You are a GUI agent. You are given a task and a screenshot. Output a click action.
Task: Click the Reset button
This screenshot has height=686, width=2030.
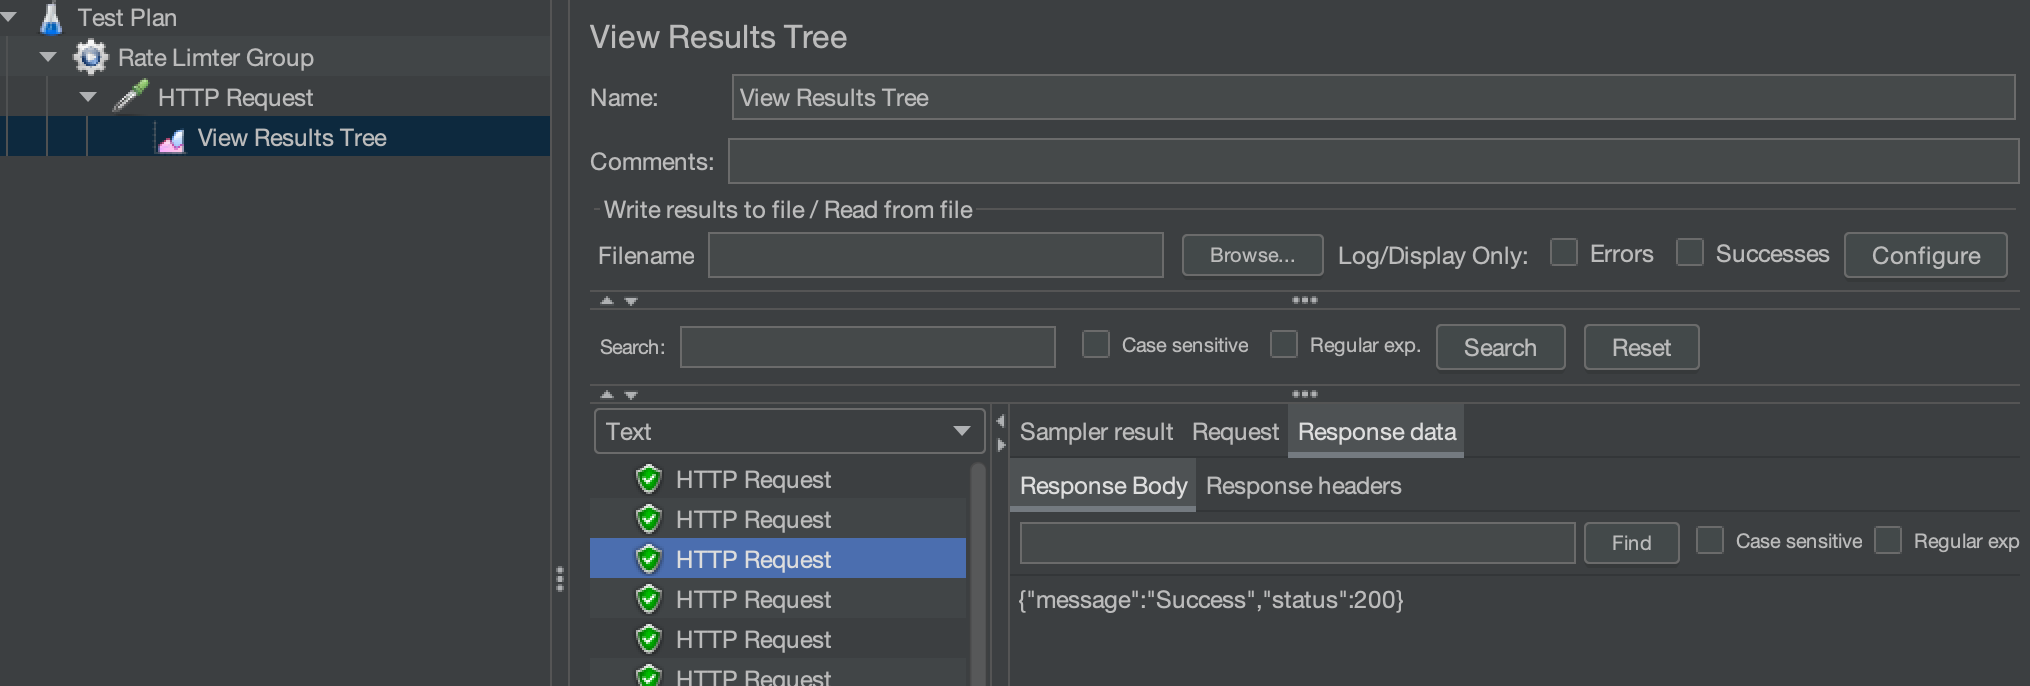click(1641, 347)
